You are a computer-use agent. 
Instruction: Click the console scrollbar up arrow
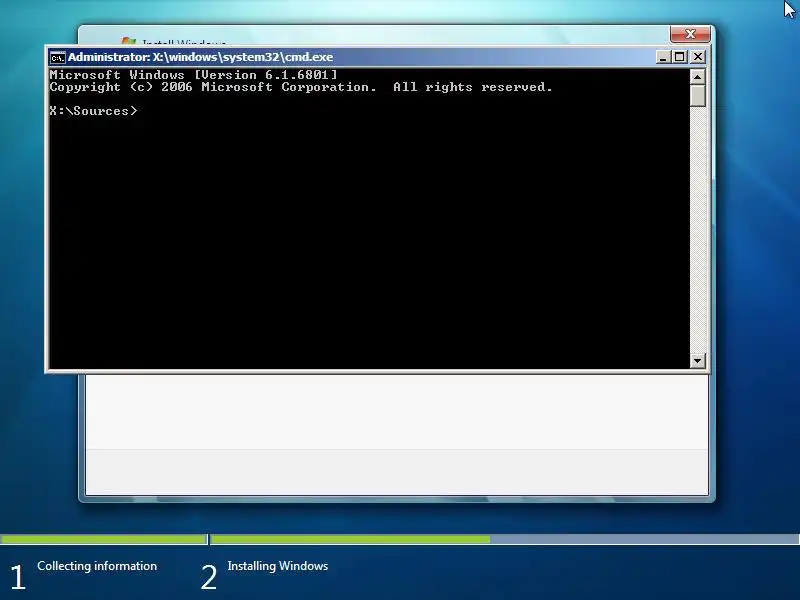click(x=697, y=77)
